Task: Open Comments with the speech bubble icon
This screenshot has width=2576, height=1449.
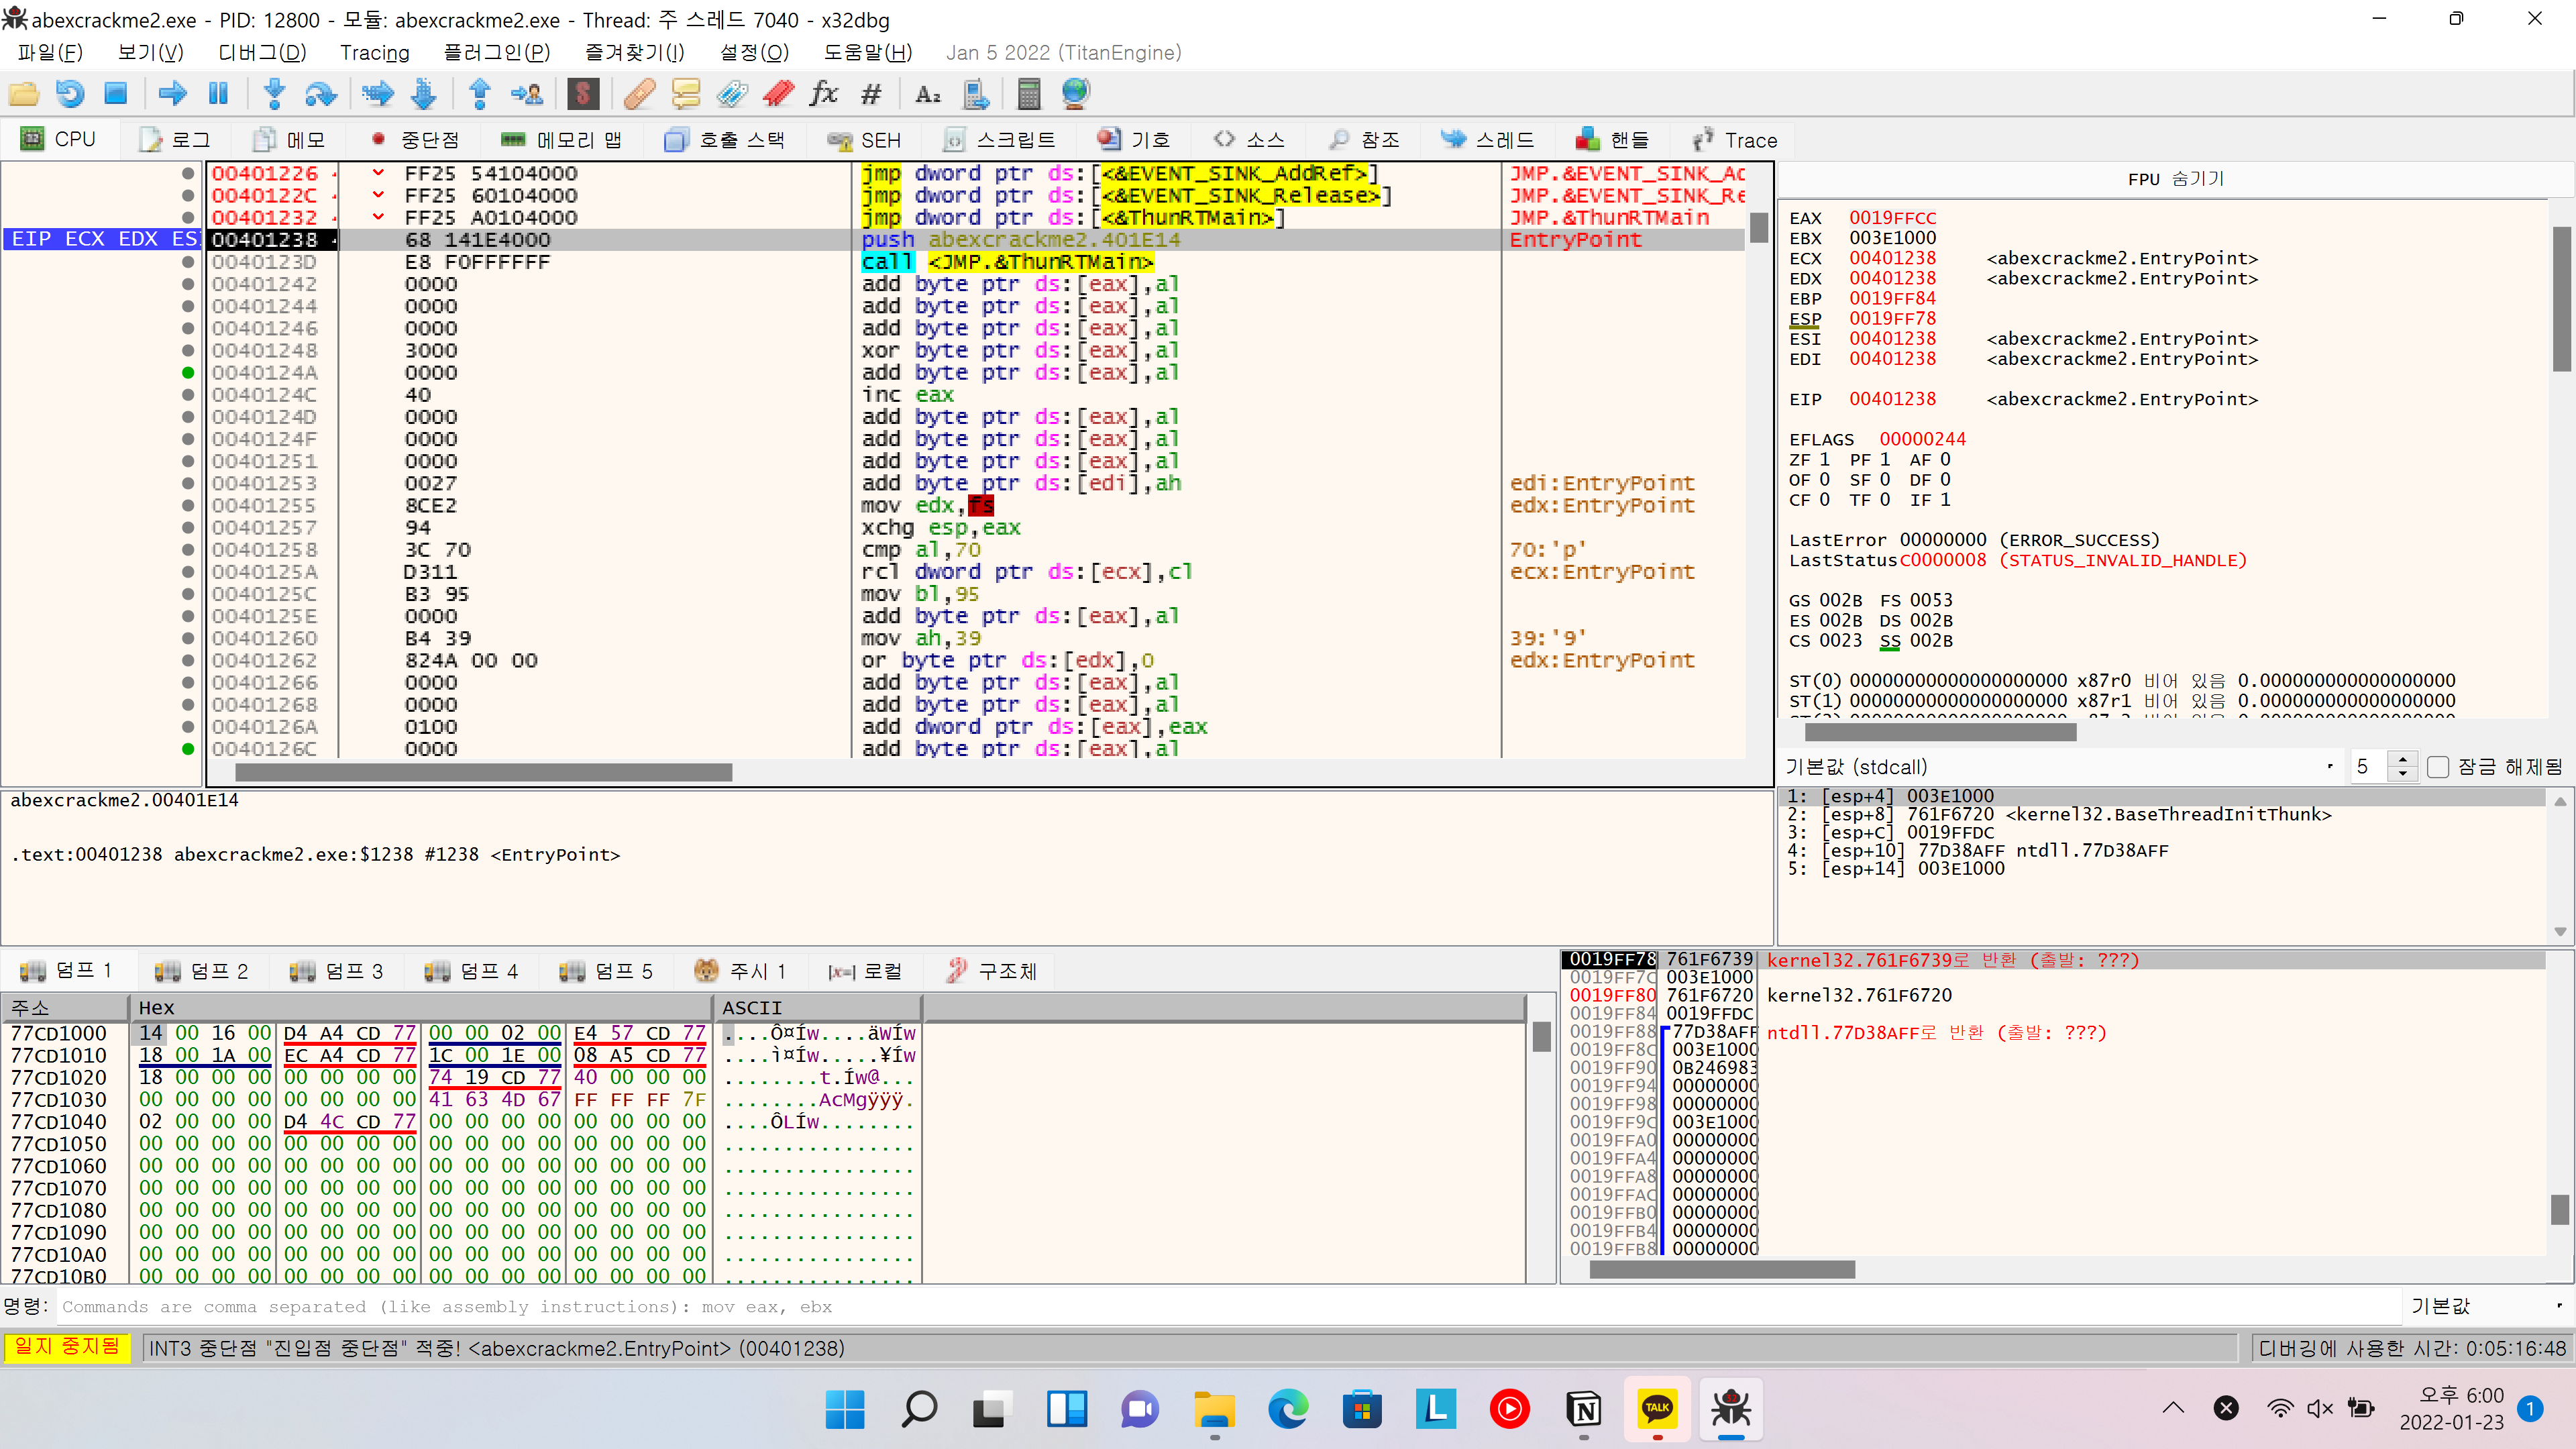Action: click(686, 94)
